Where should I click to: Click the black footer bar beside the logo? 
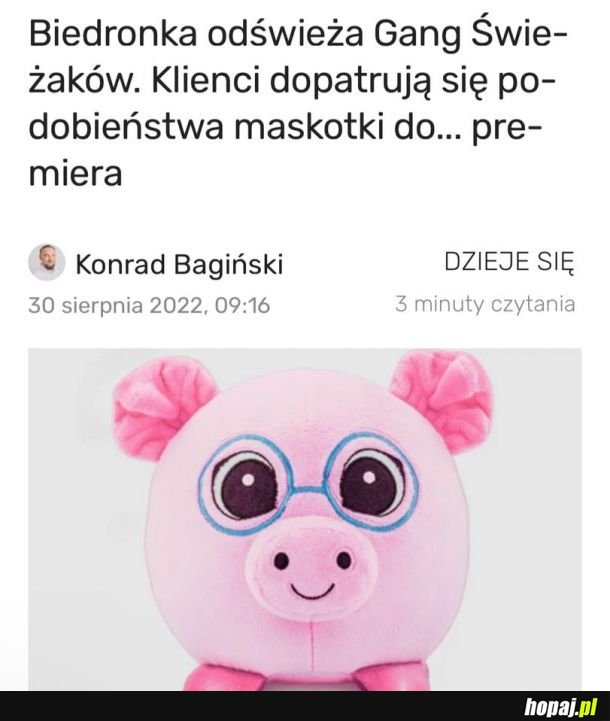[257, 706]
